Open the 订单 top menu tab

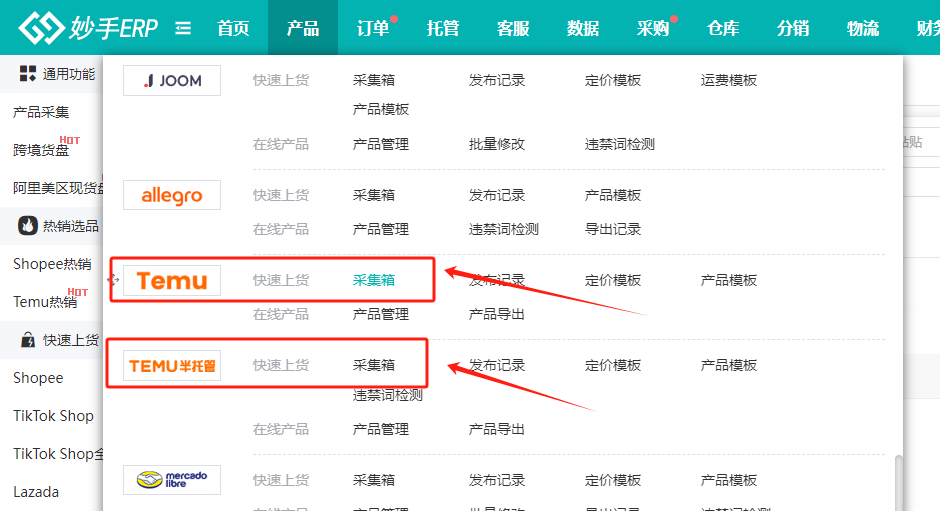373,28
